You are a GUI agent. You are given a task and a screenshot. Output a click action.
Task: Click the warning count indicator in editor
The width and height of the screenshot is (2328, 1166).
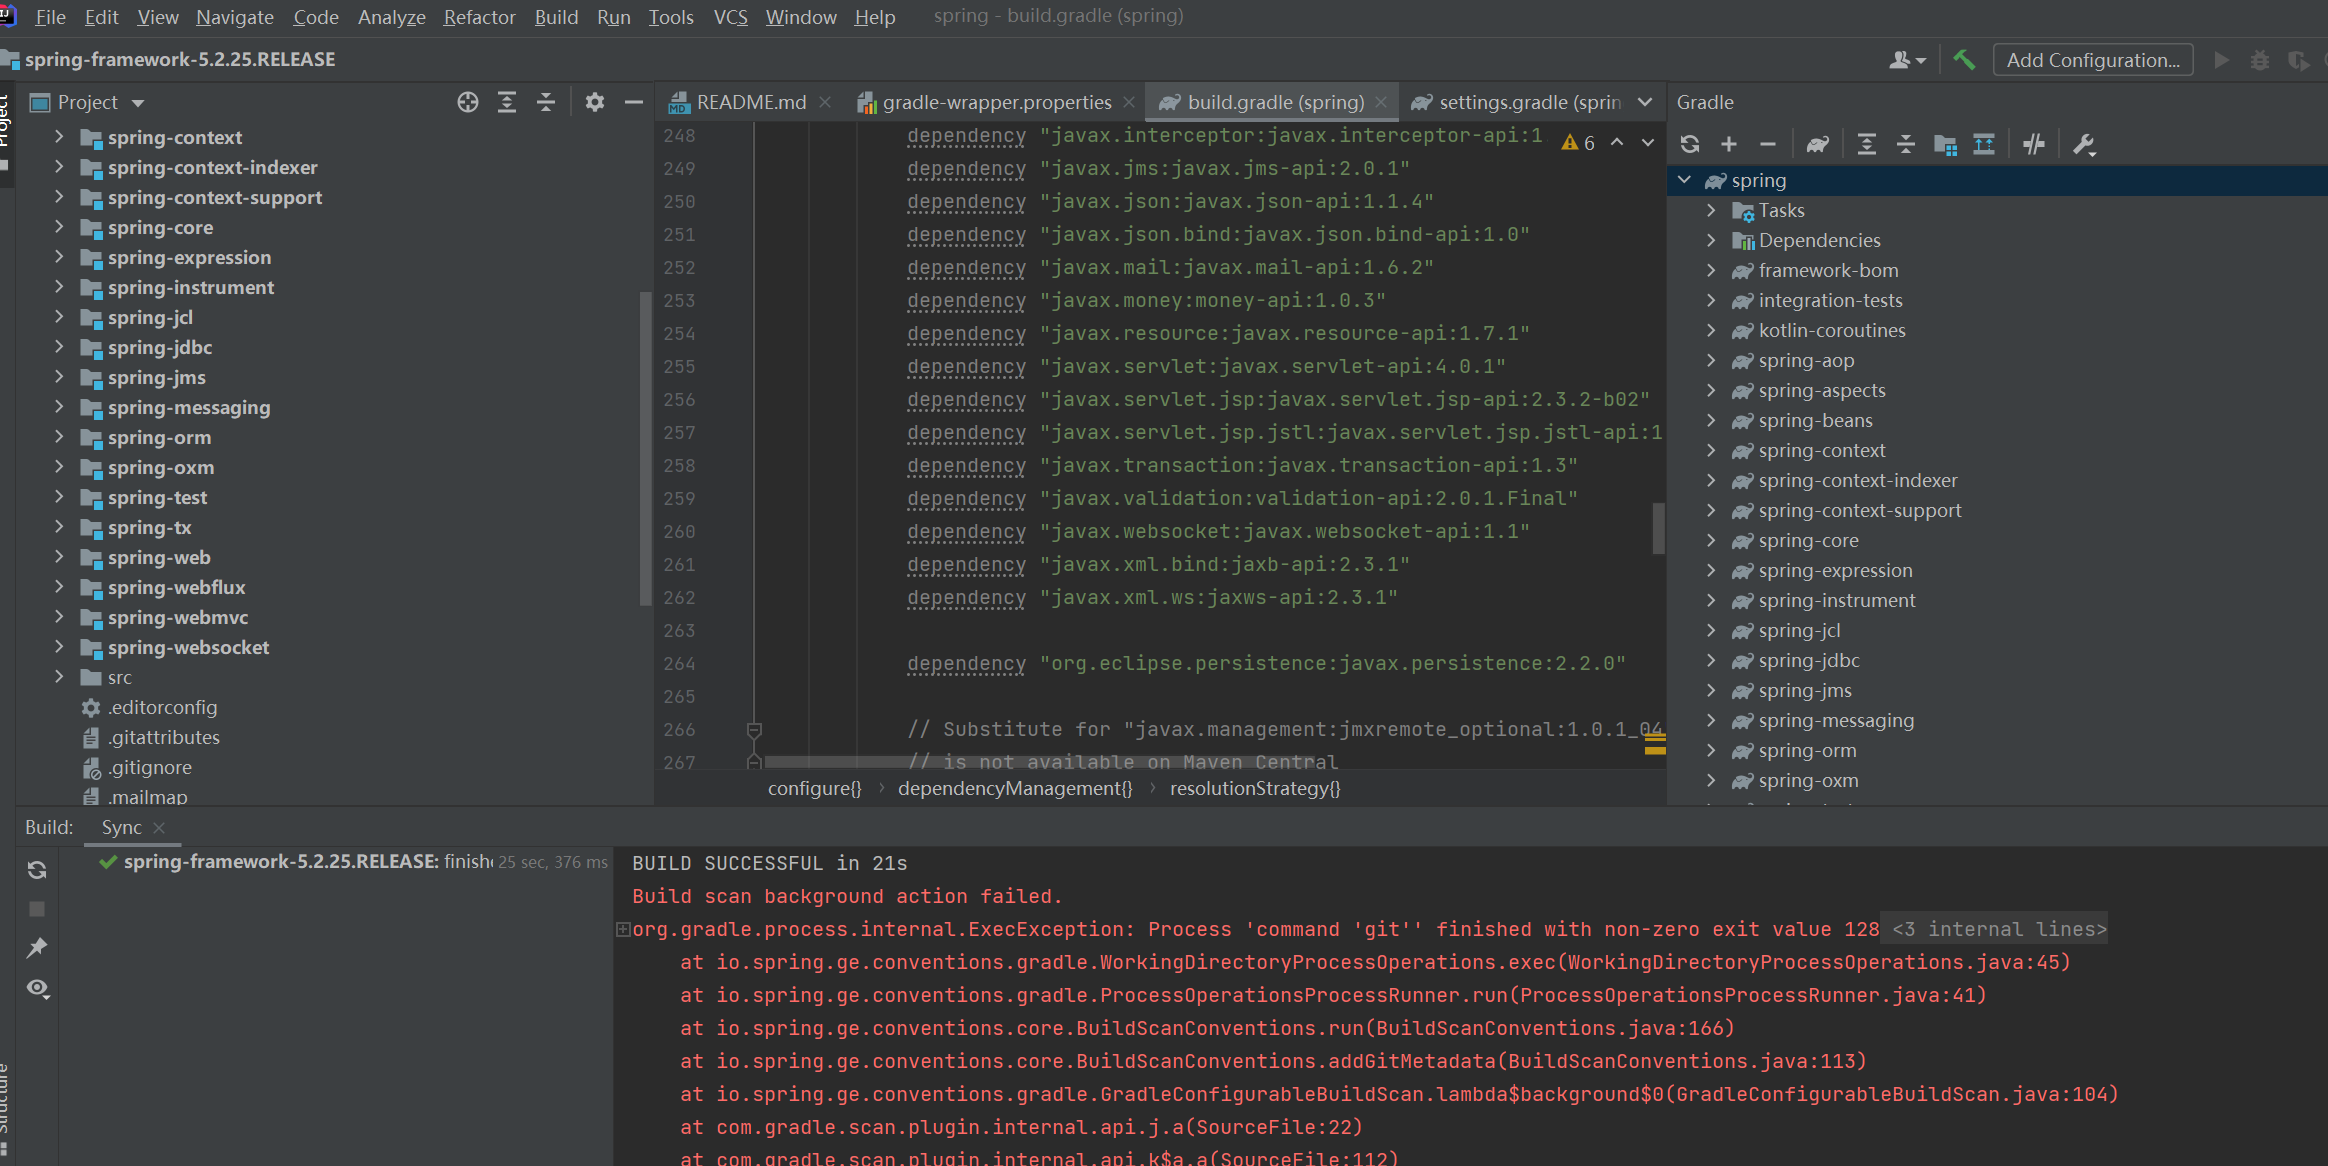(1578, 143)
